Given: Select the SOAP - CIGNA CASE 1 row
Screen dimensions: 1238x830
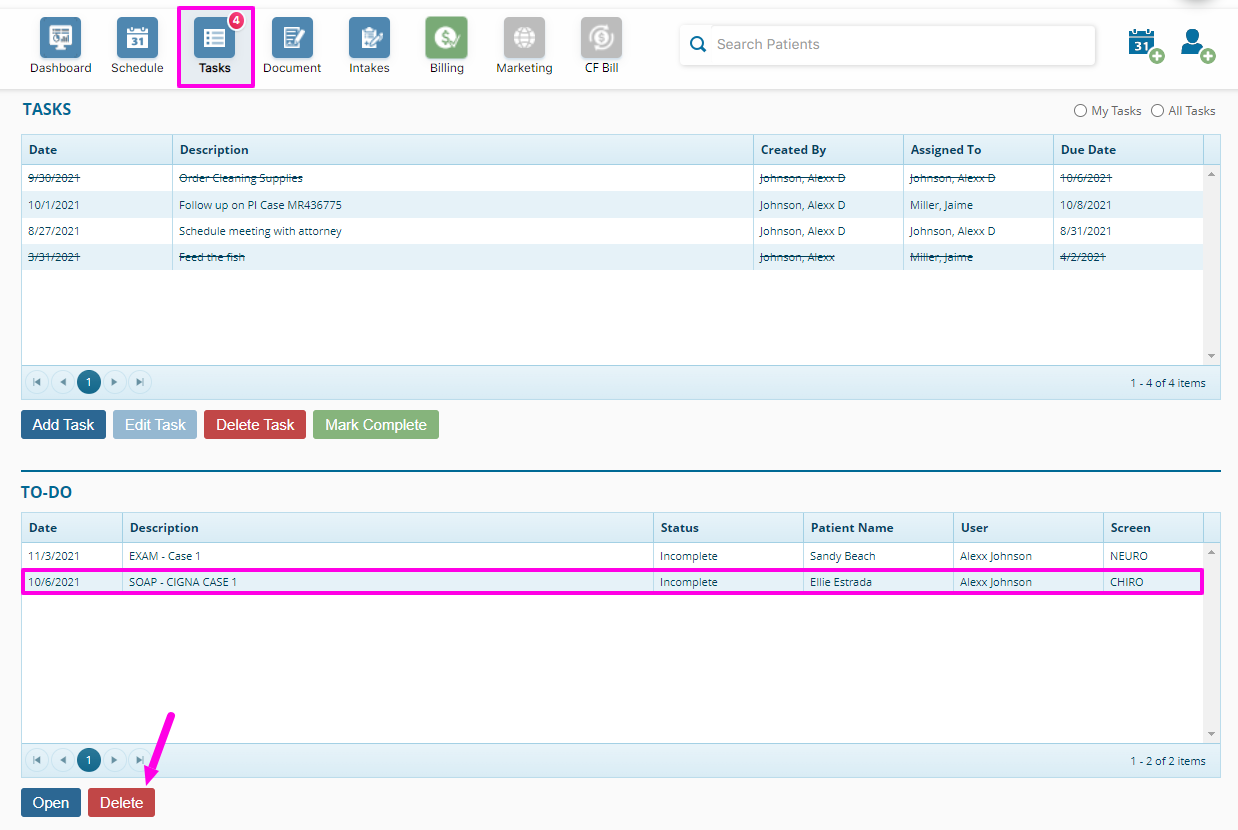Looking at the screenshot, I should click(612, 582).
